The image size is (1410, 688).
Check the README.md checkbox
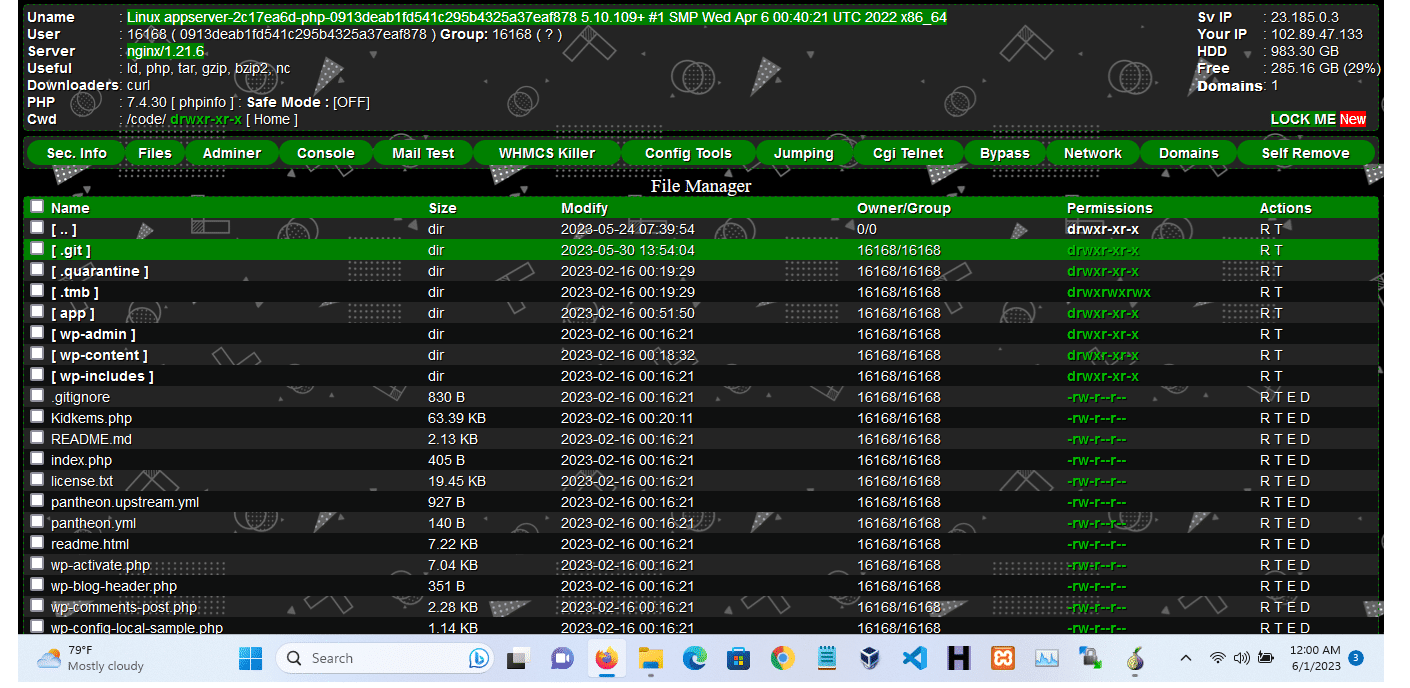click(37, 438)
